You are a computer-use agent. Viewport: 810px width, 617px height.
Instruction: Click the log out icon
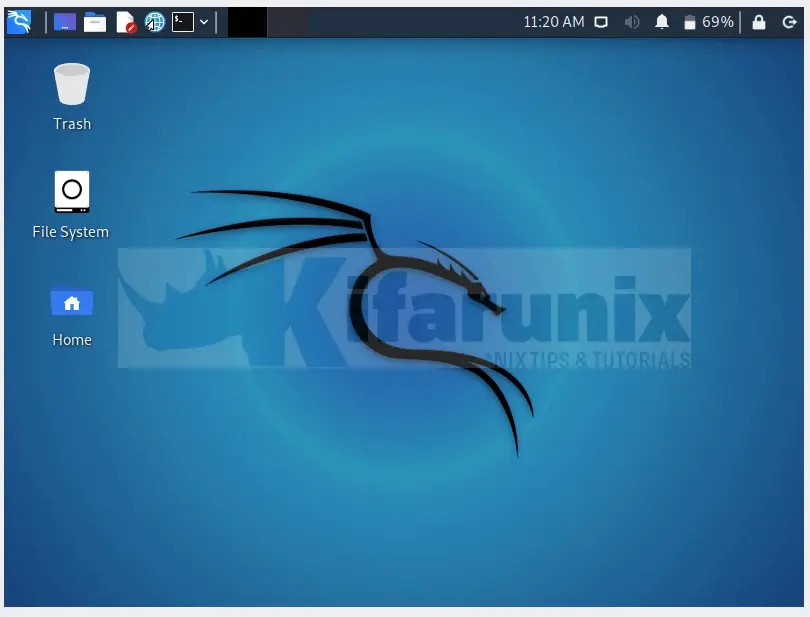[x=789, y=22]
